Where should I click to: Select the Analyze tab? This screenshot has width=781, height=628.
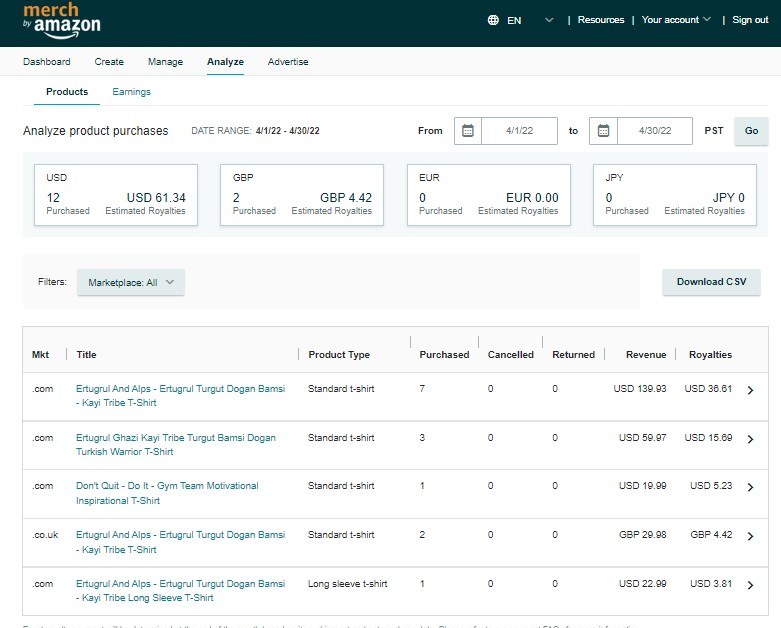click(x=225, y=62)
